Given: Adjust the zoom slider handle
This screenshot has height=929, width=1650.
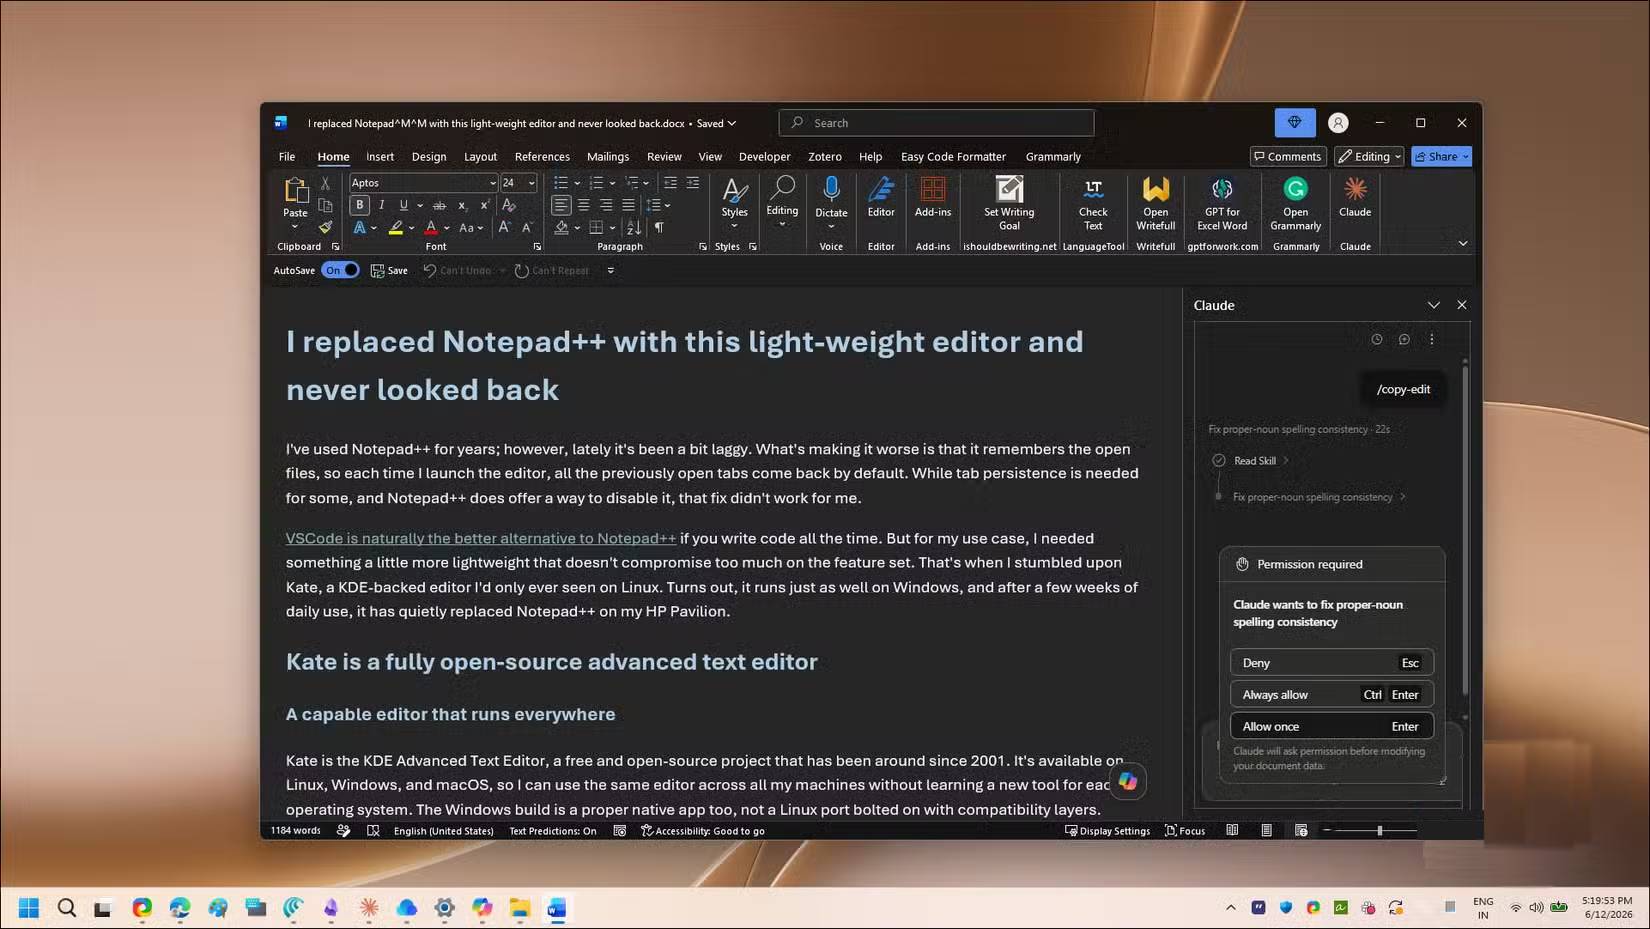Looking at the screenshot, I should tap(1380, 831).
